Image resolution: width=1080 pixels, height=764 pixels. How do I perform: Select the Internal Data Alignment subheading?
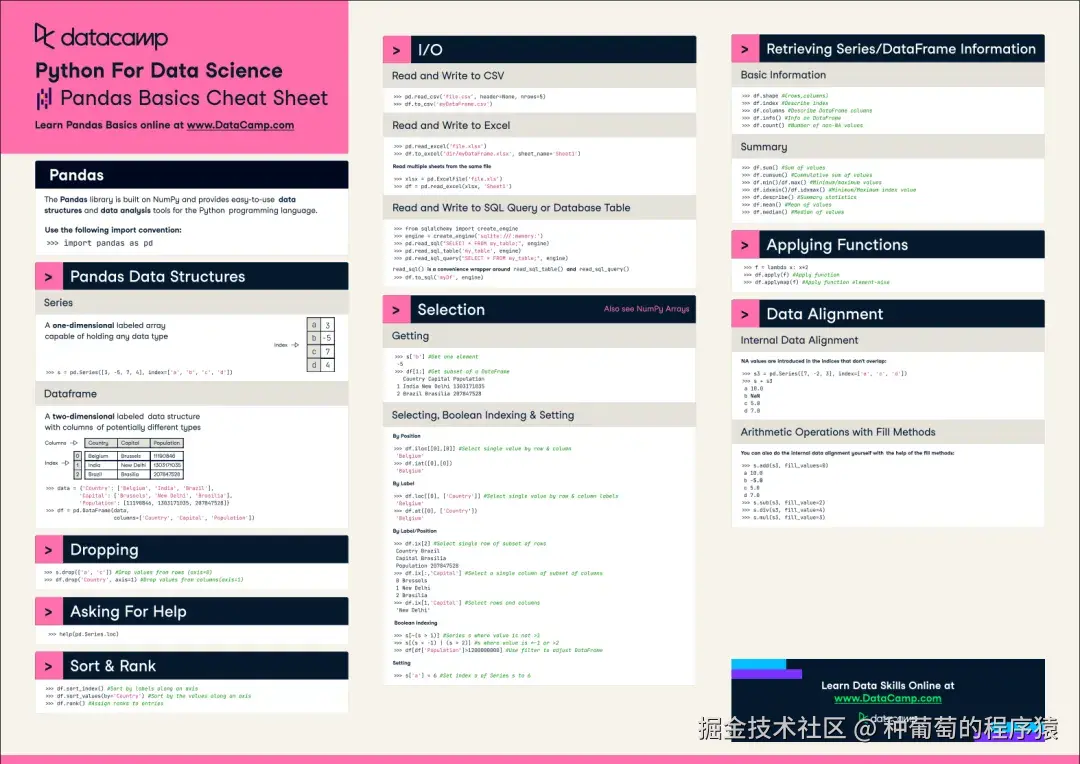tap(799, 340)
